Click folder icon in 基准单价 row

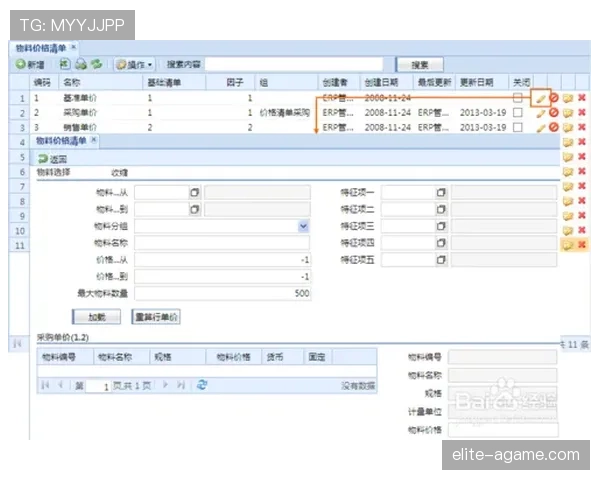[x=568, y=98]
